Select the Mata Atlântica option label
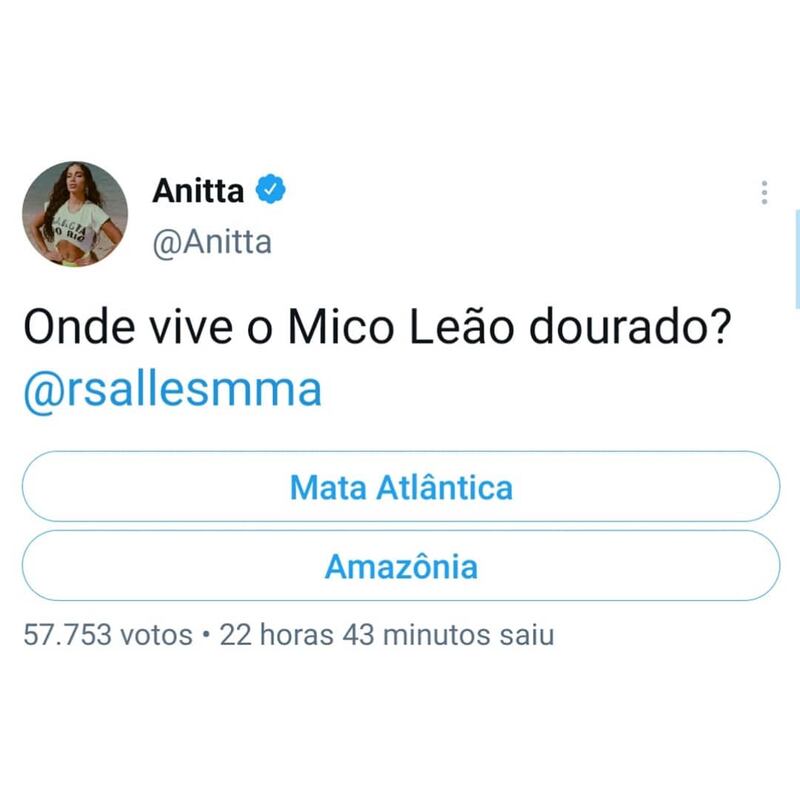 coord(401,487)
